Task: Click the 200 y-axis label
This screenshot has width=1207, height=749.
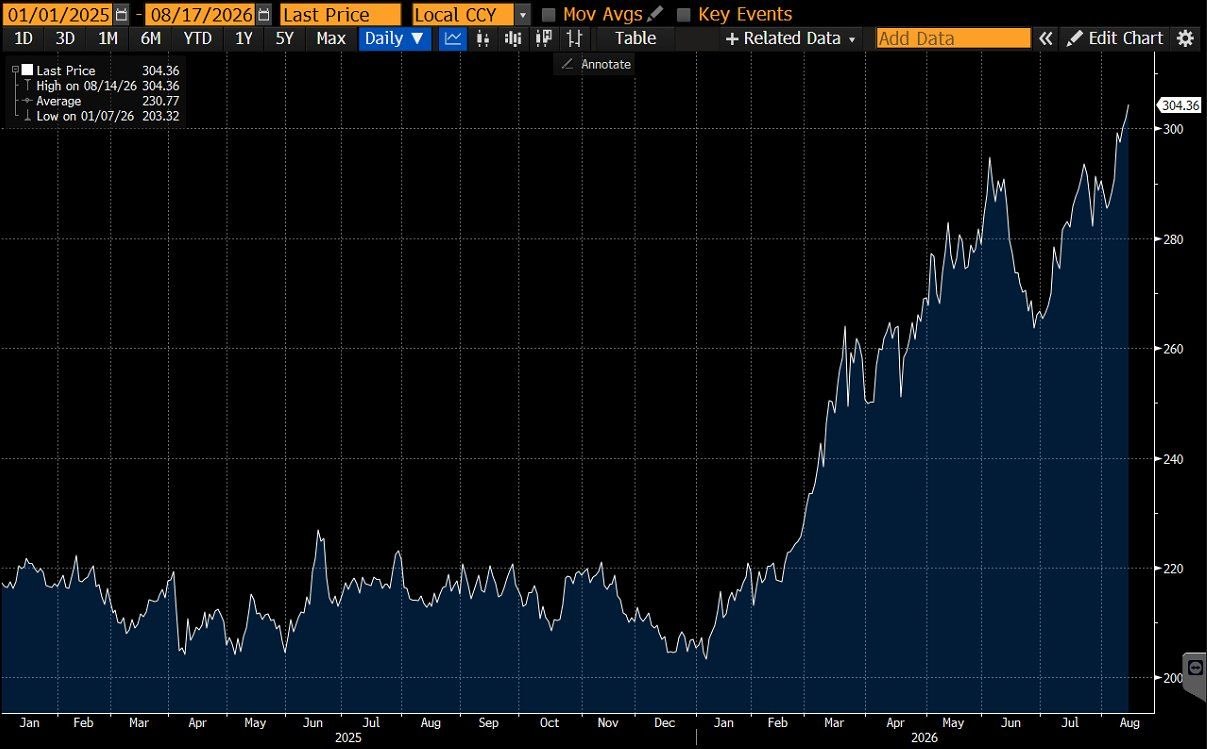Action: (1173, 678)
